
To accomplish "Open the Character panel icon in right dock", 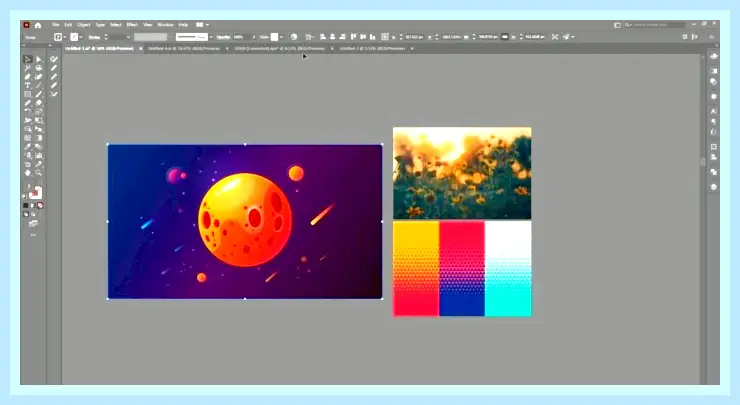I will point(714,111).
